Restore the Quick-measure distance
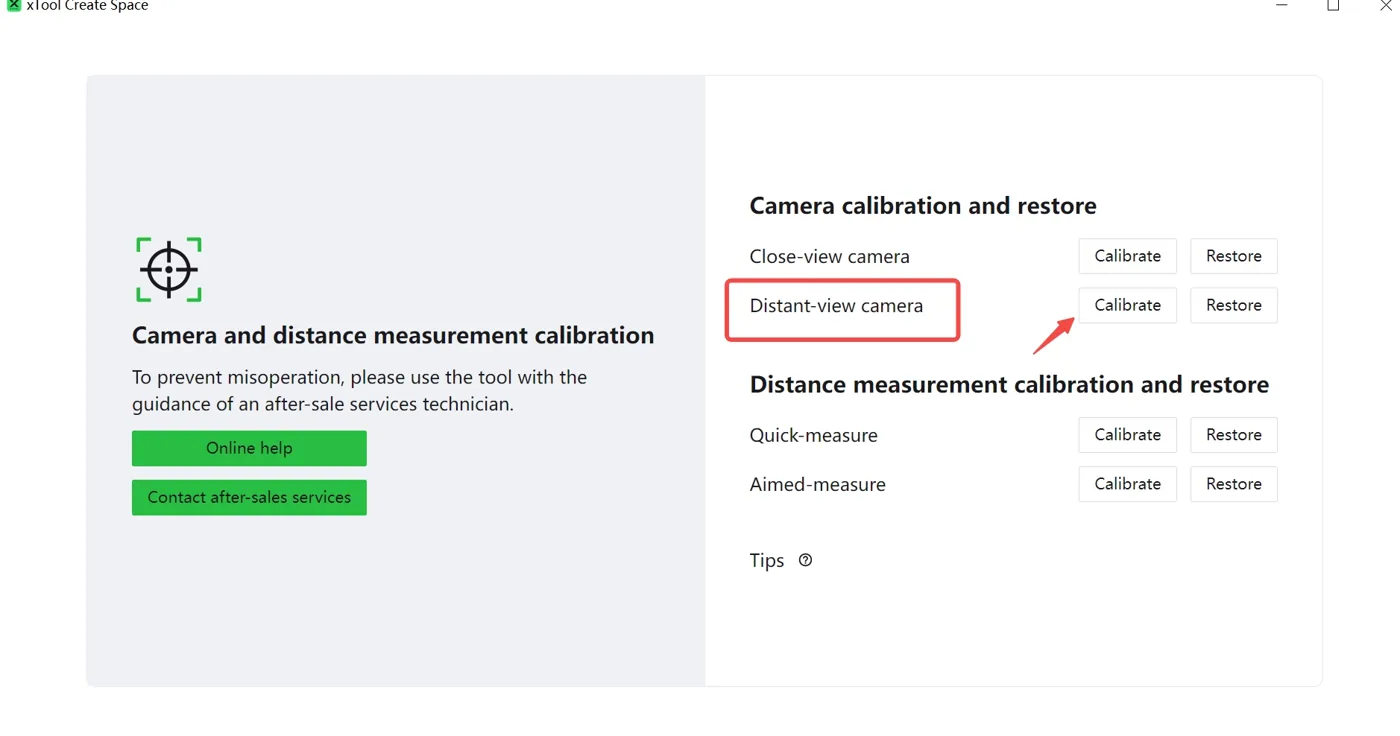The image size is (1400, 736). [x=1233, y=435]
